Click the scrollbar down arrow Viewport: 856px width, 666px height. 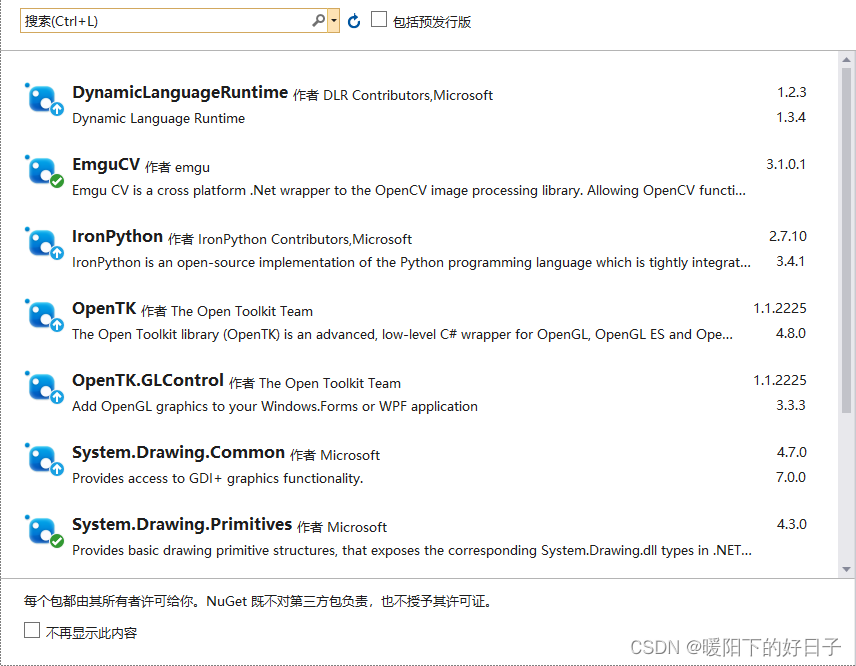[x=846, y=569]
